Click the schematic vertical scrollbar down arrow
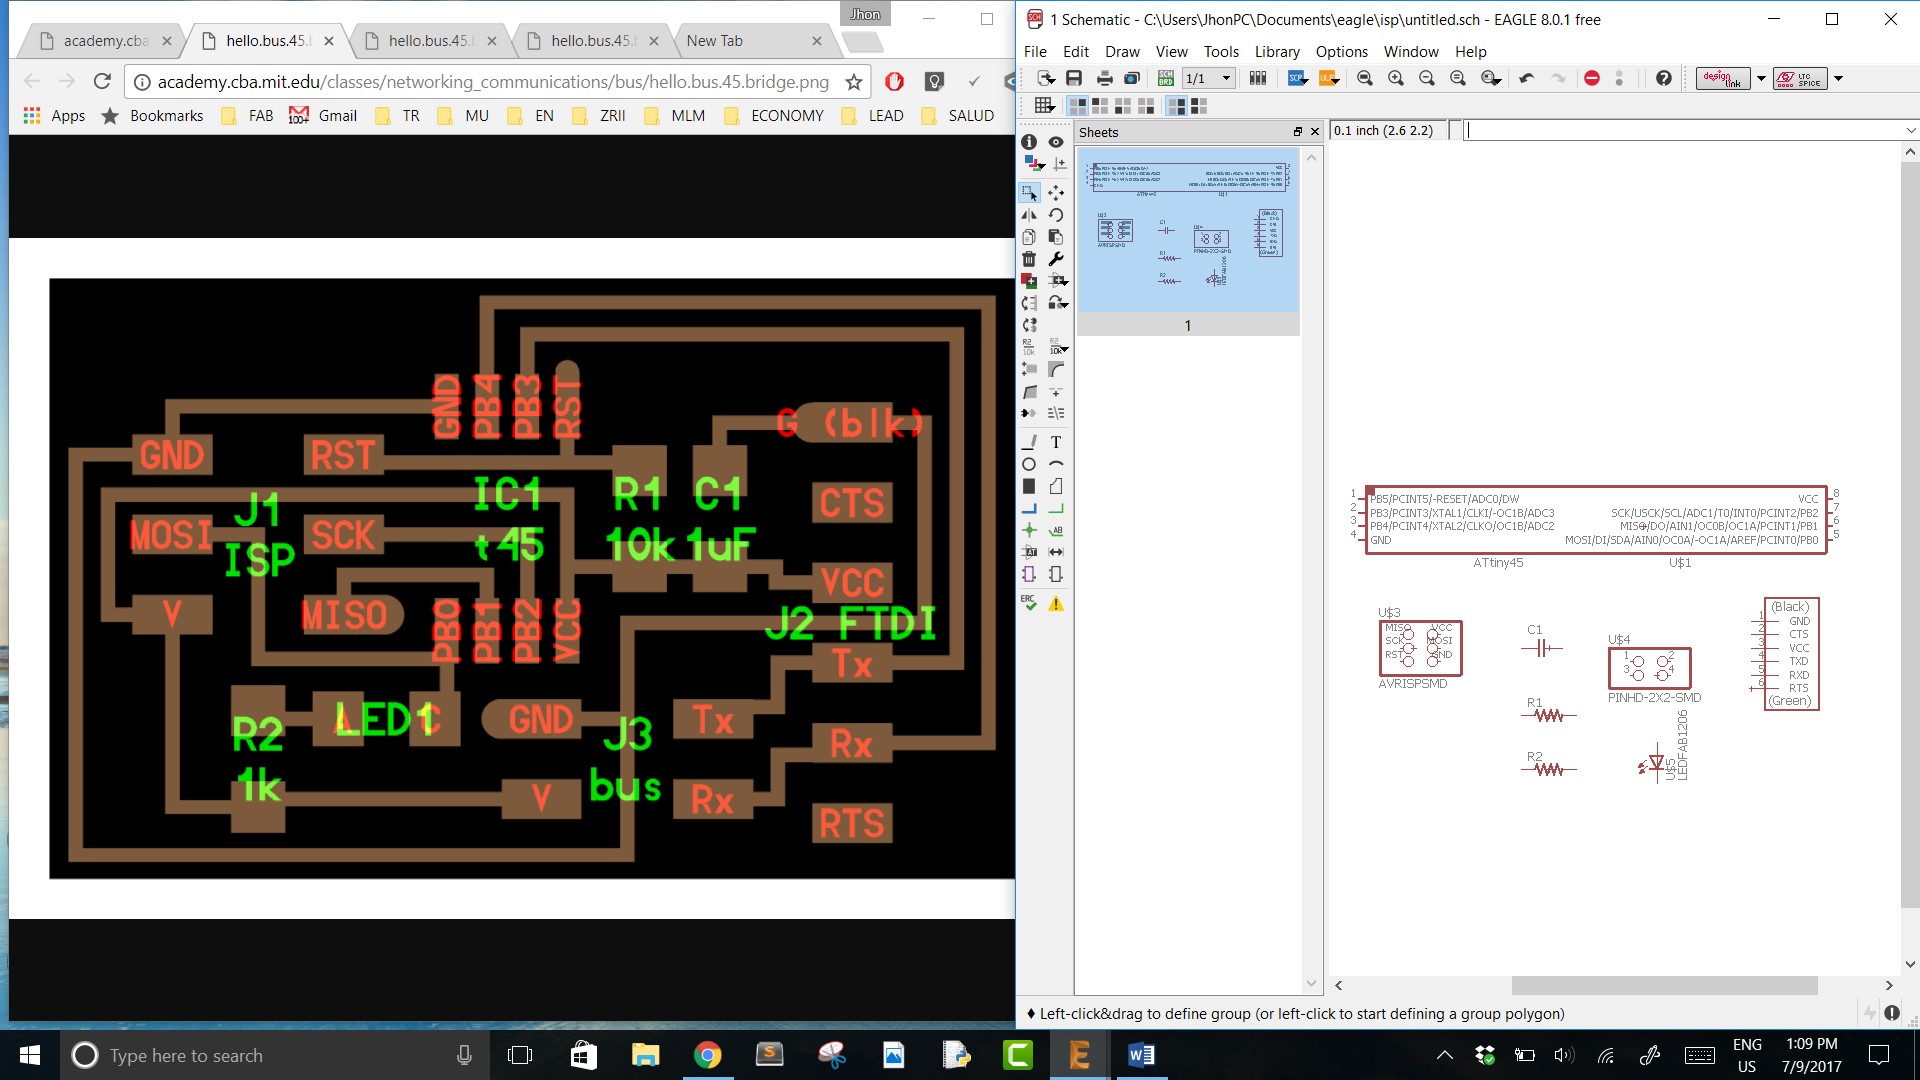Viewport: 1920px width, 1080px height. (1910, 965)
